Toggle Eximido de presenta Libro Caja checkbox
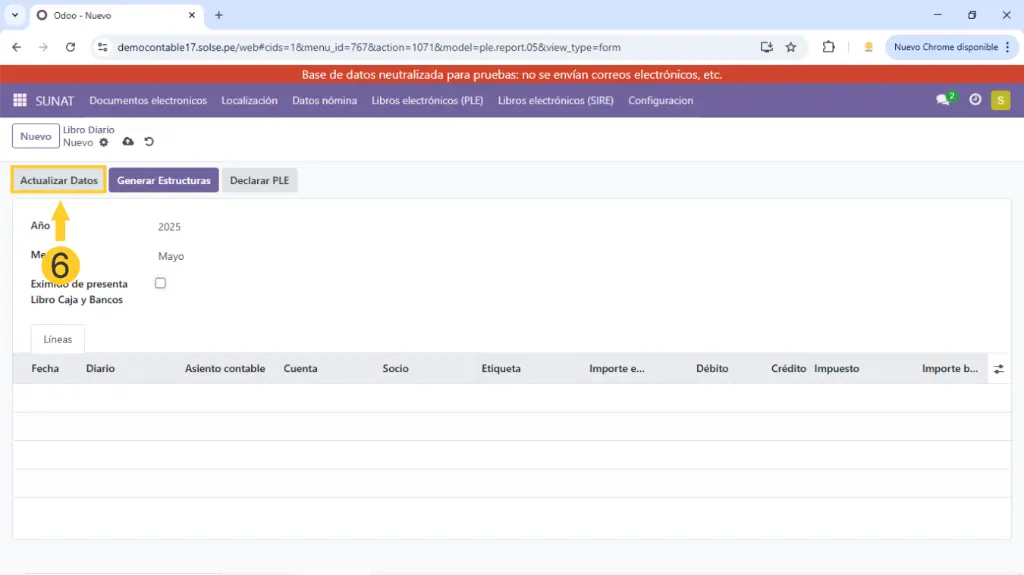The height and width of the screenshot is (575, 1024). [160, 284]
